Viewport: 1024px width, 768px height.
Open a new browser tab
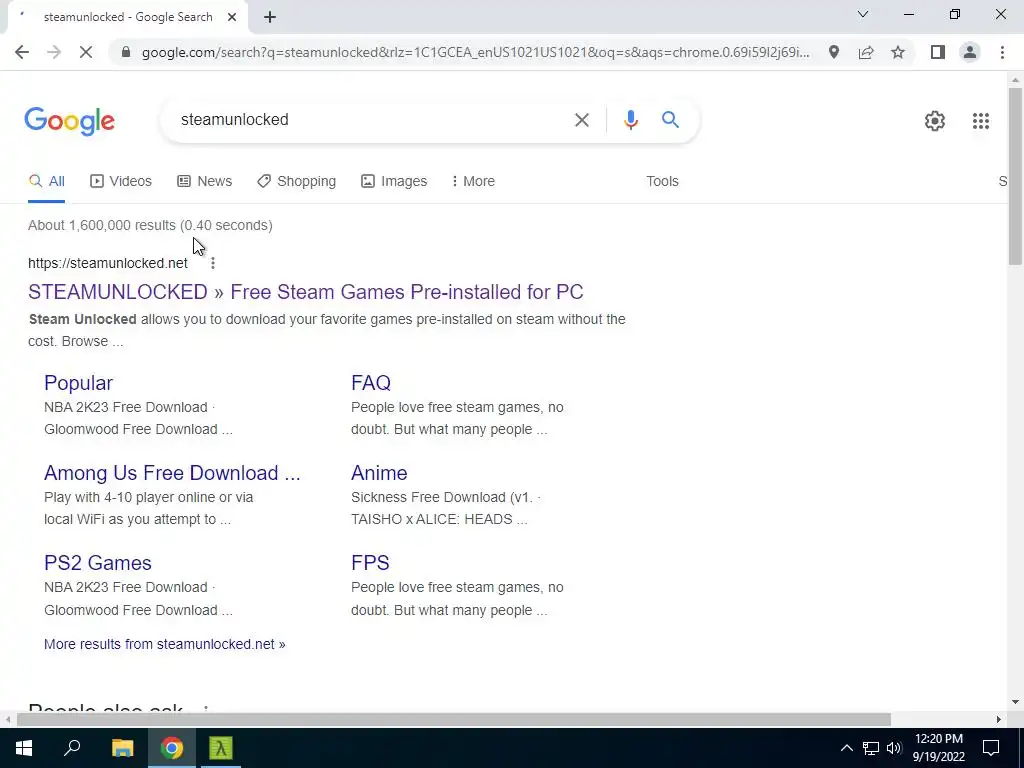click(270, 17)
